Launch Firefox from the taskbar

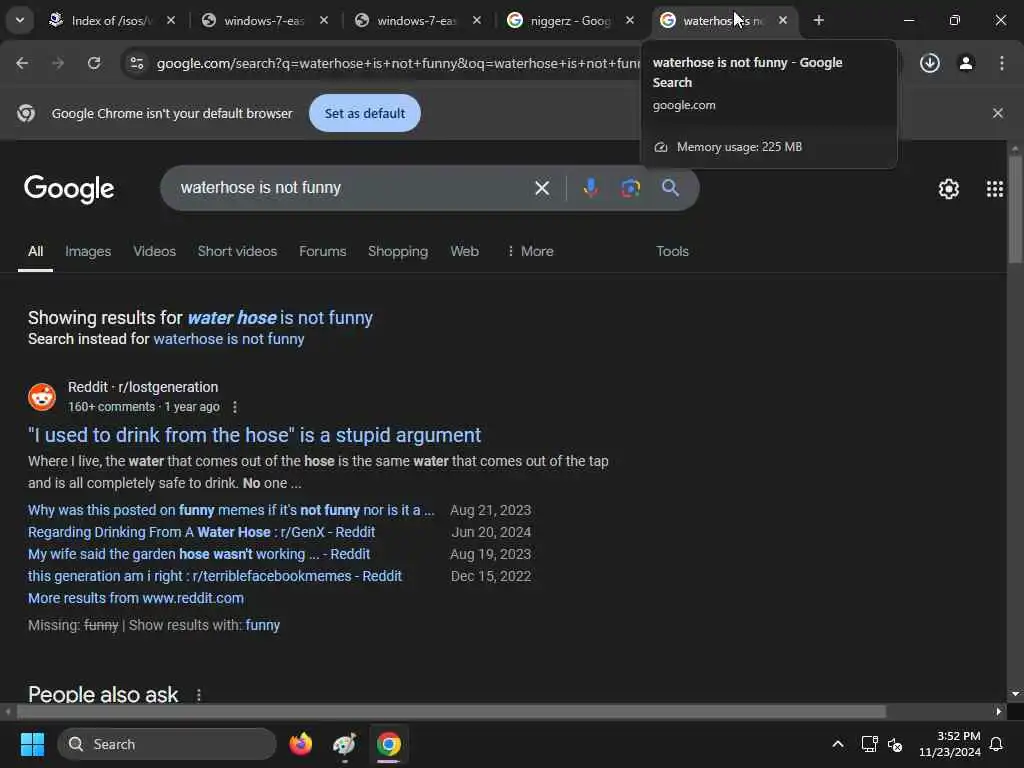click(300, 744)
